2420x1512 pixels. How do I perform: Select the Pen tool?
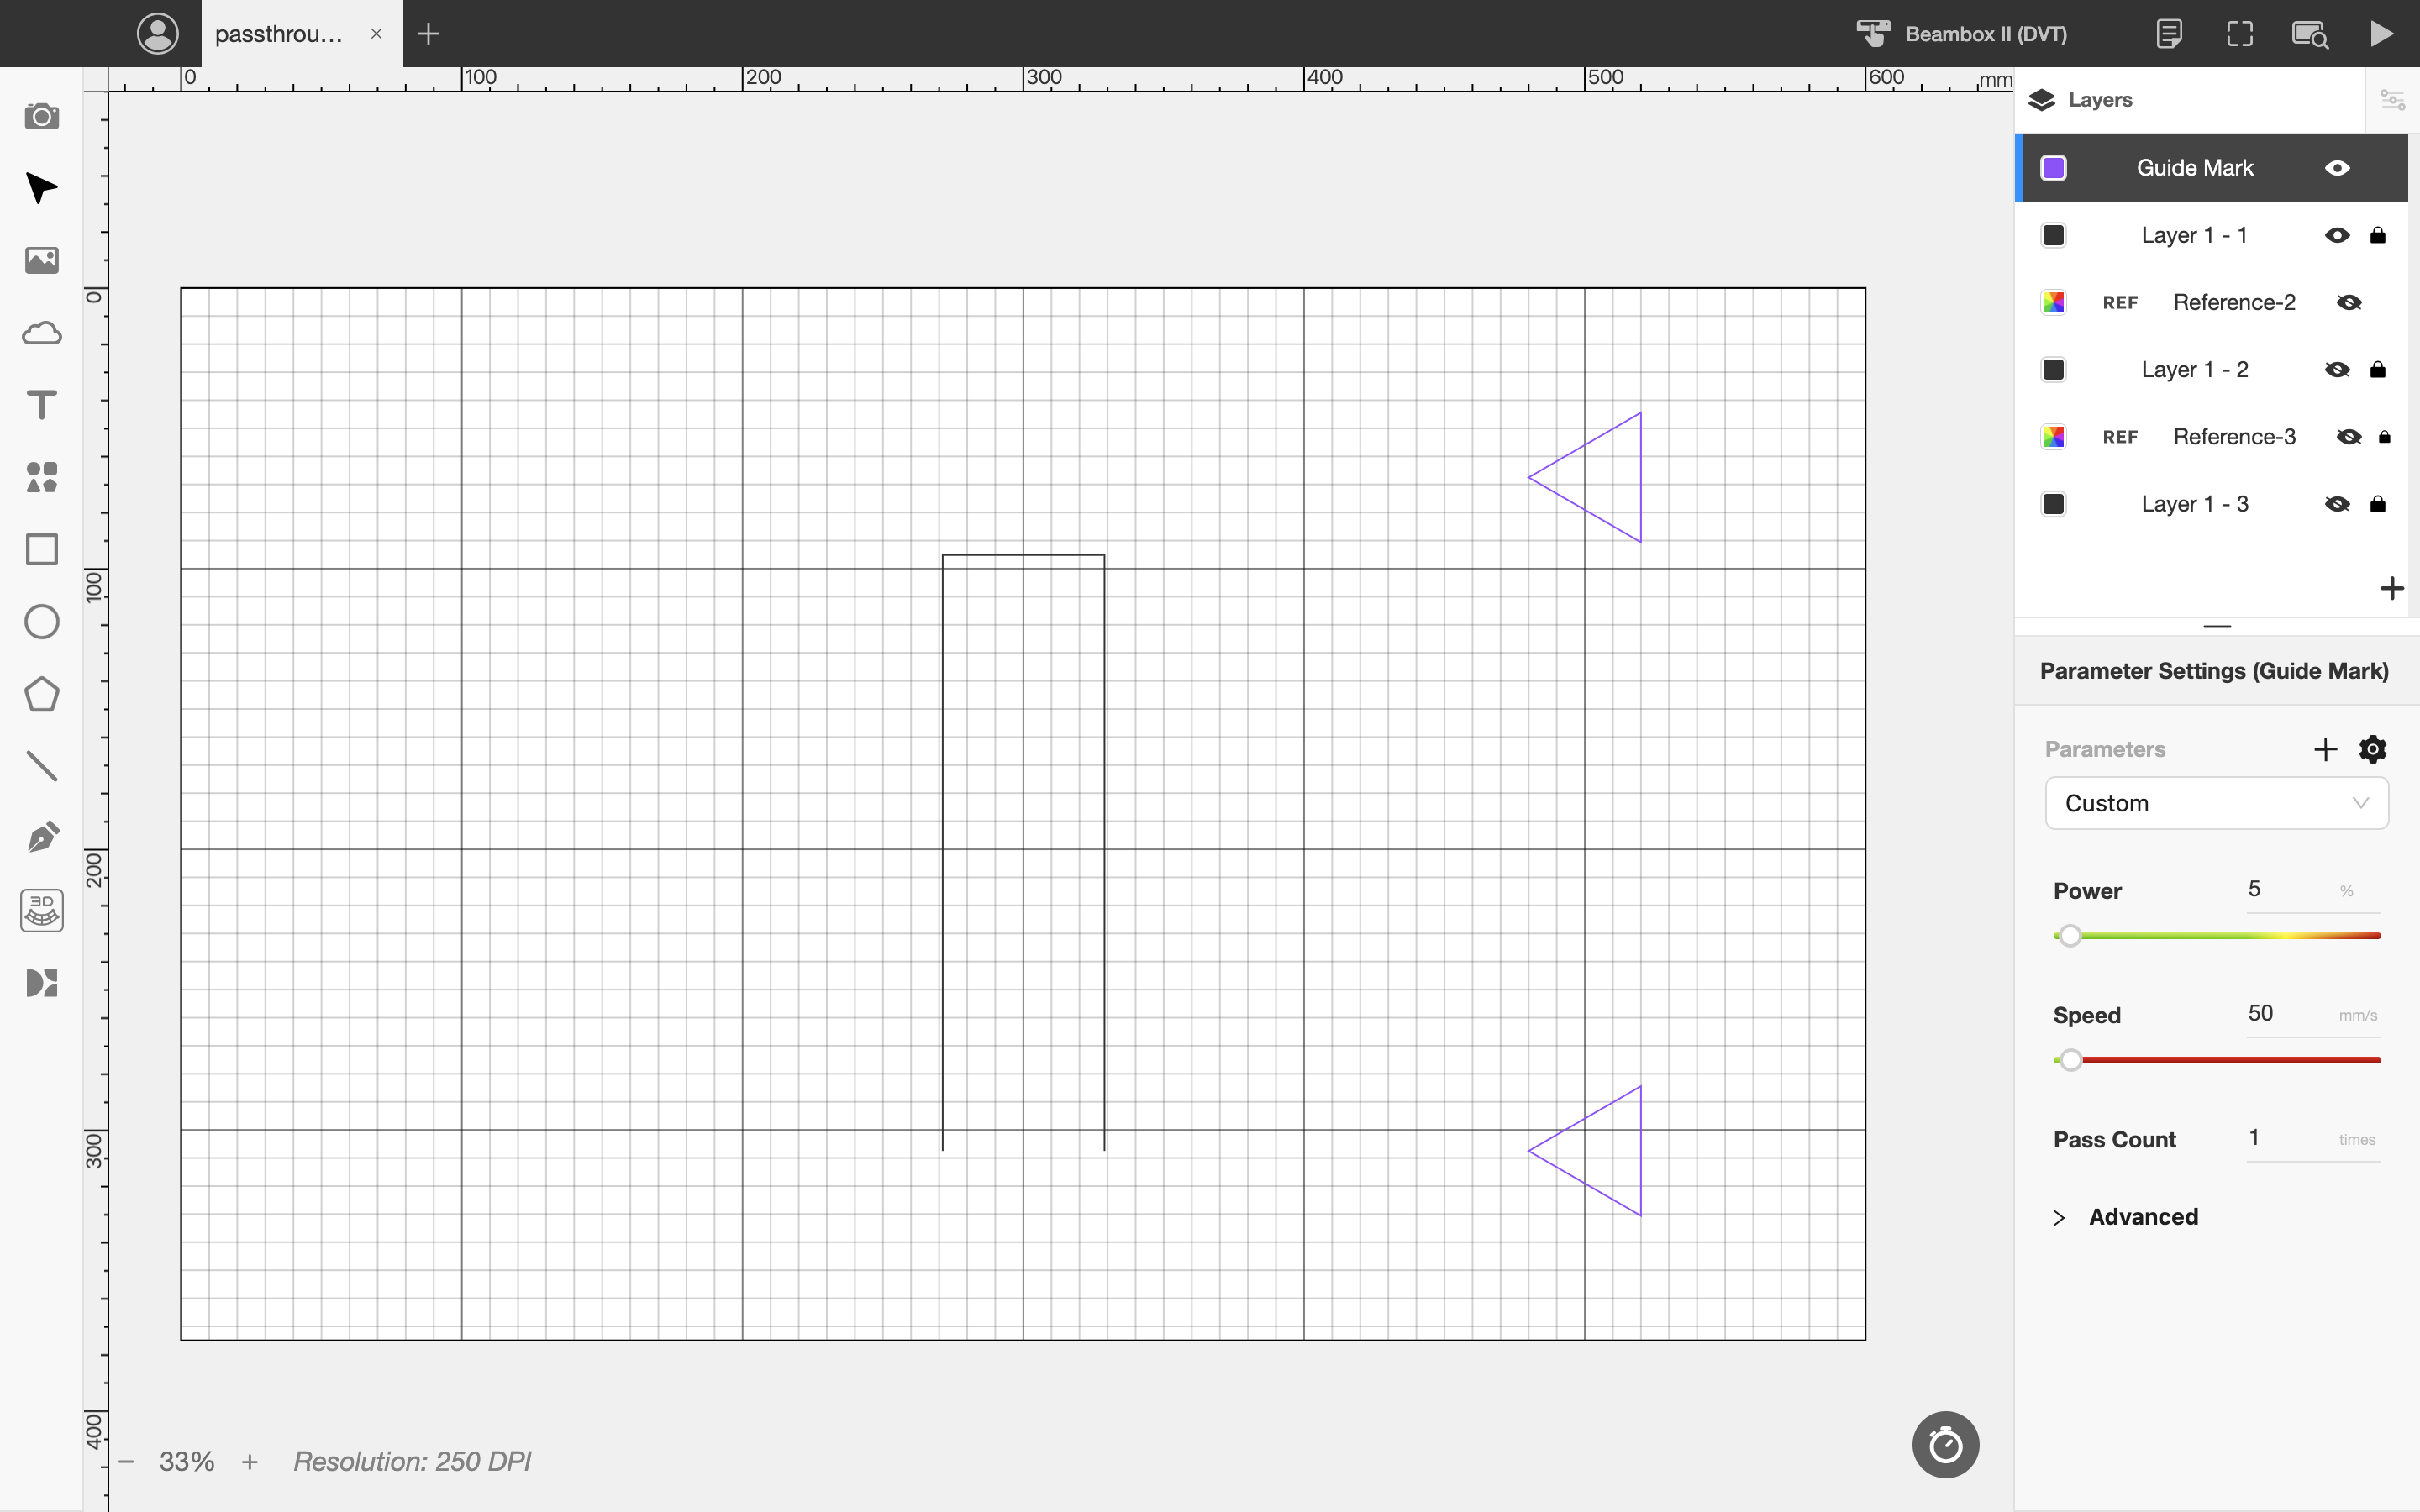point(41,837)
